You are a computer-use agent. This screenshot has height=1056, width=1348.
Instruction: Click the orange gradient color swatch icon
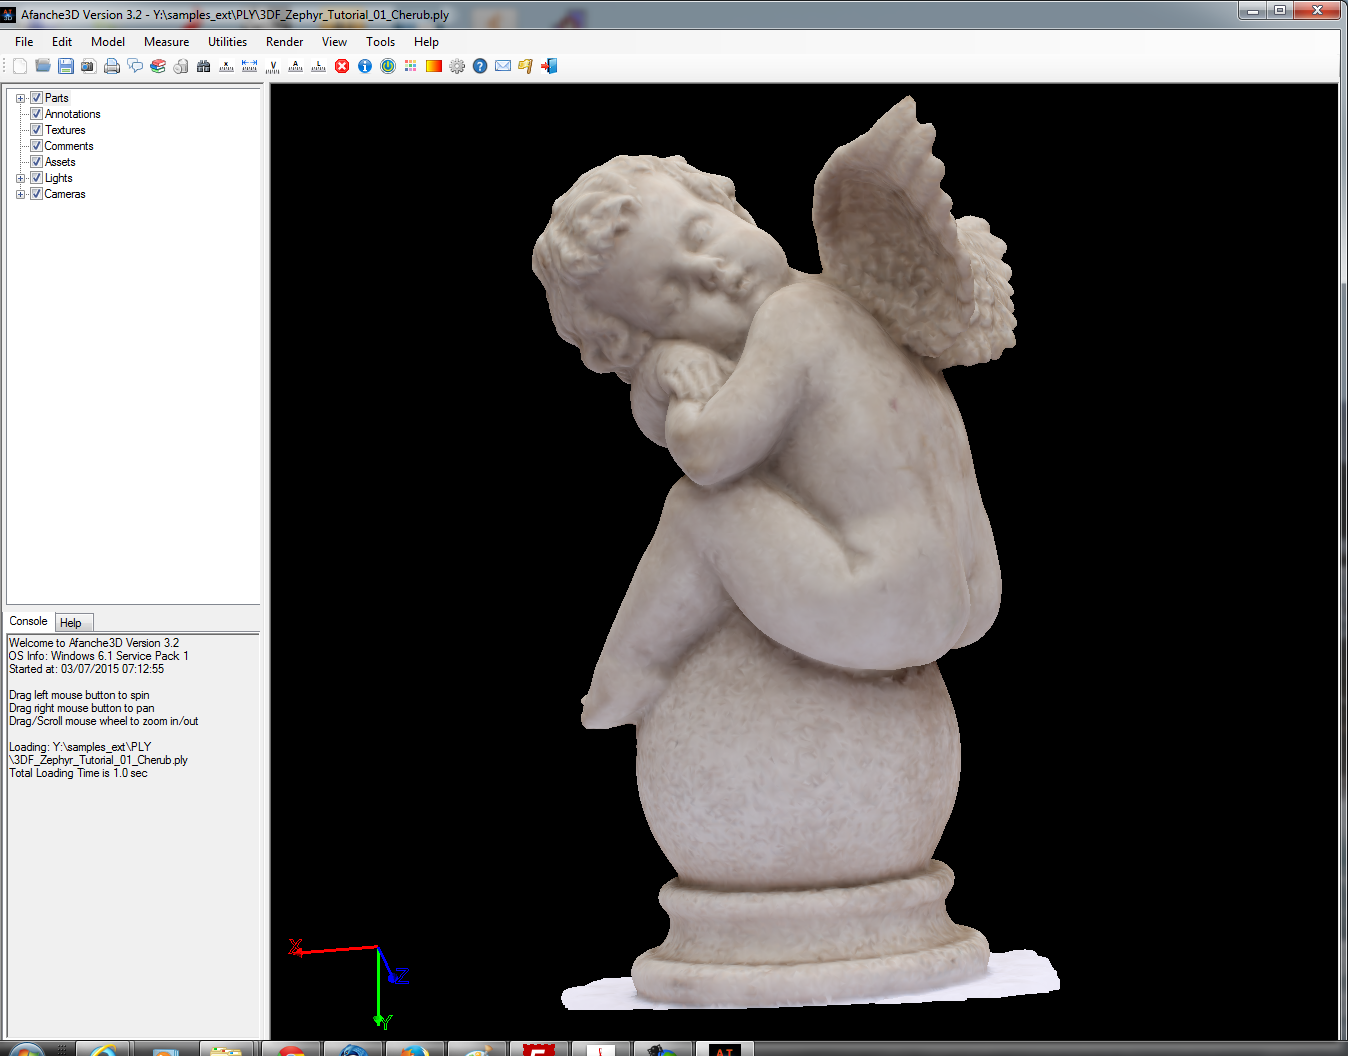click(434, 66)
